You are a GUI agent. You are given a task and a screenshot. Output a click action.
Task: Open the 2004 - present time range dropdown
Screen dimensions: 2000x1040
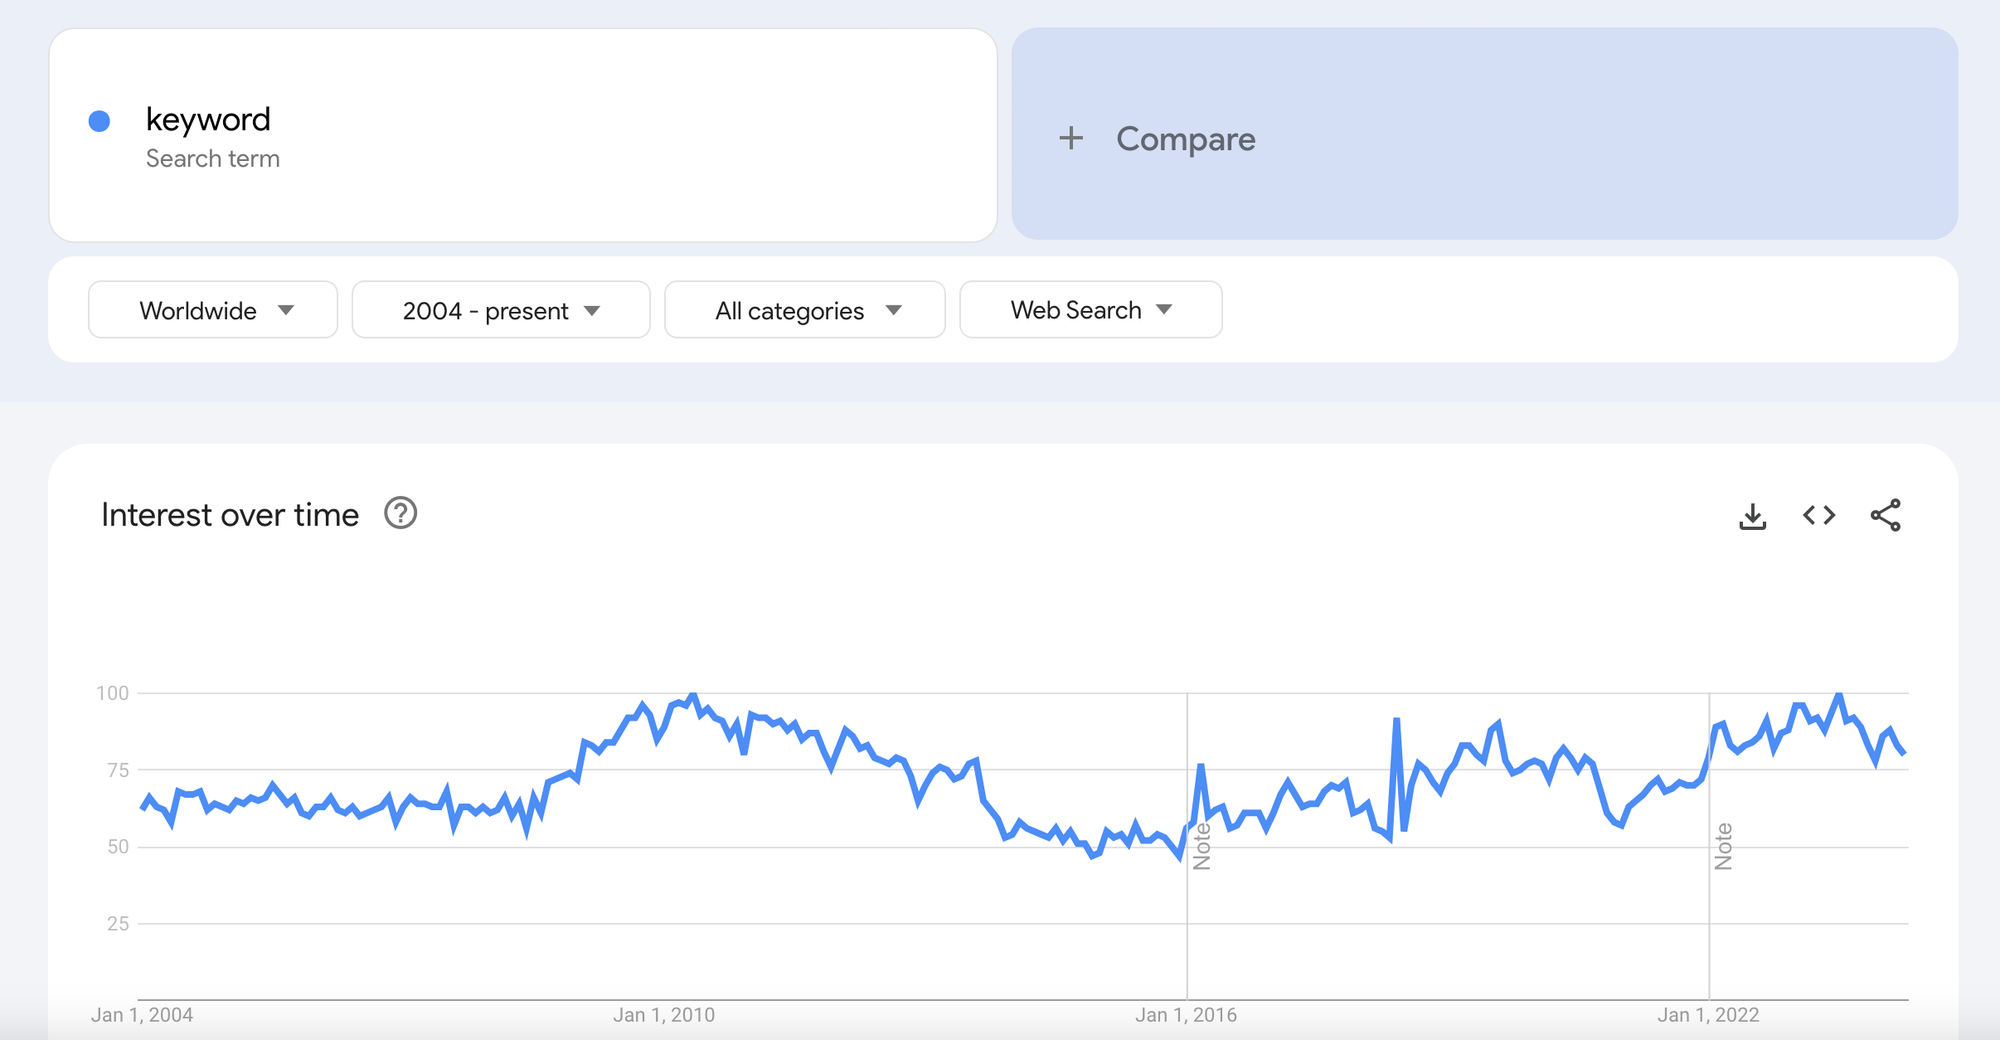[499, 310]
